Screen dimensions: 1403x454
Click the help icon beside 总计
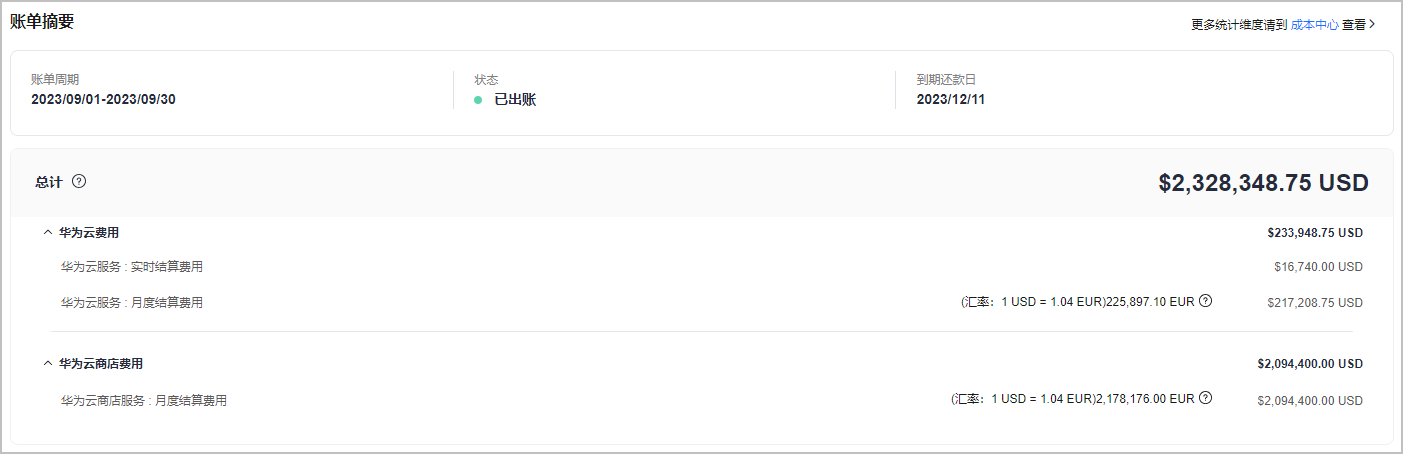79,182
